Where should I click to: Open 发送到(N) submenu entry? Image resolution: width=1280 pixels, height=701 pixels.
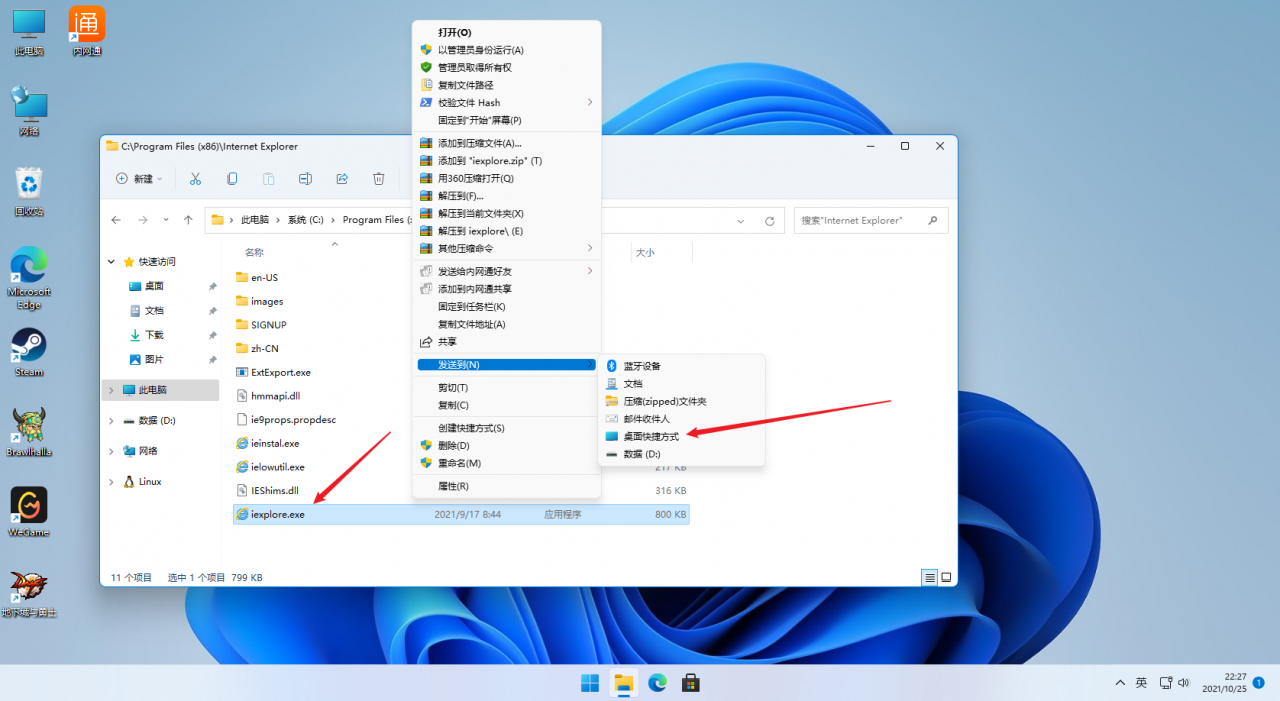[506, 364]
